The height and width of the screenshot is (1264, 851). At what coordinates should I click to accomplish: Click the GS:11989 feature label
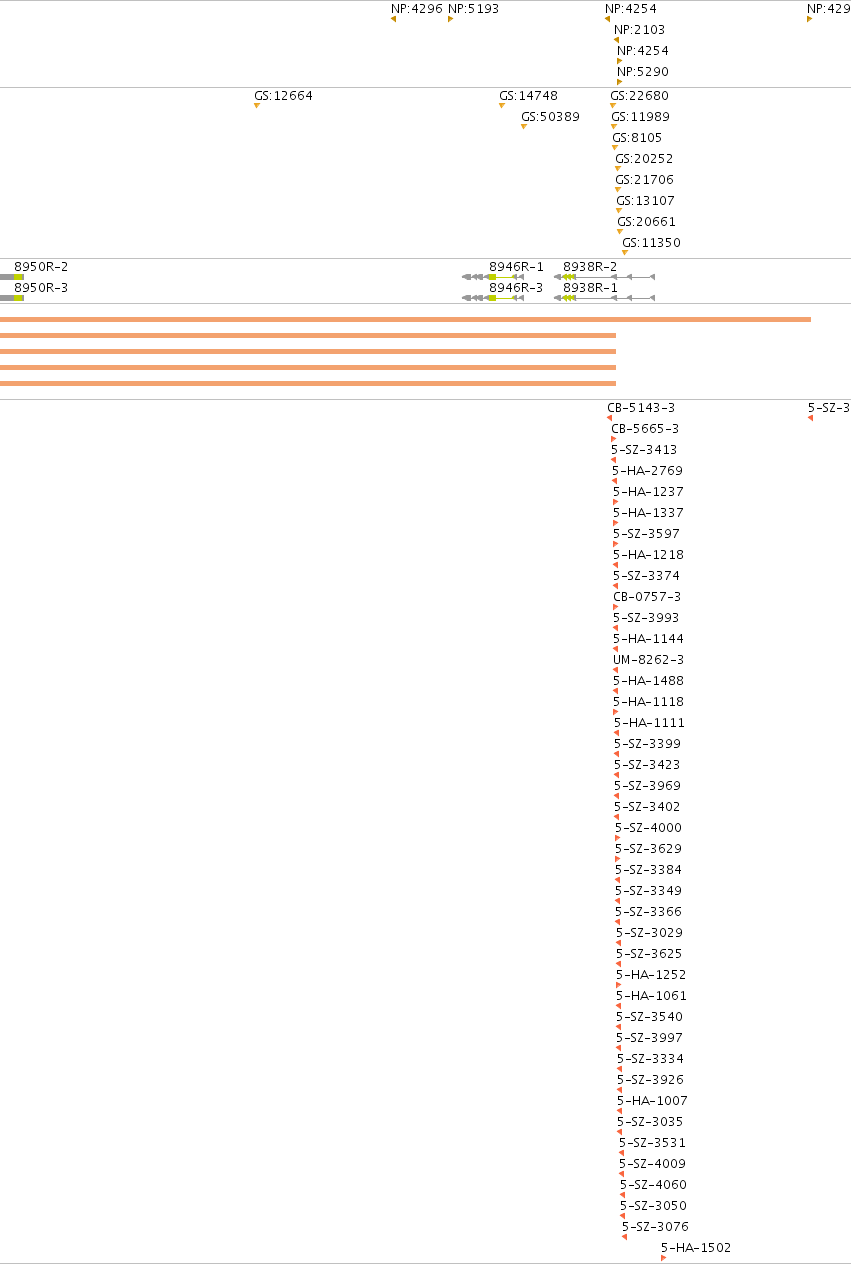(x=640, y=117)
